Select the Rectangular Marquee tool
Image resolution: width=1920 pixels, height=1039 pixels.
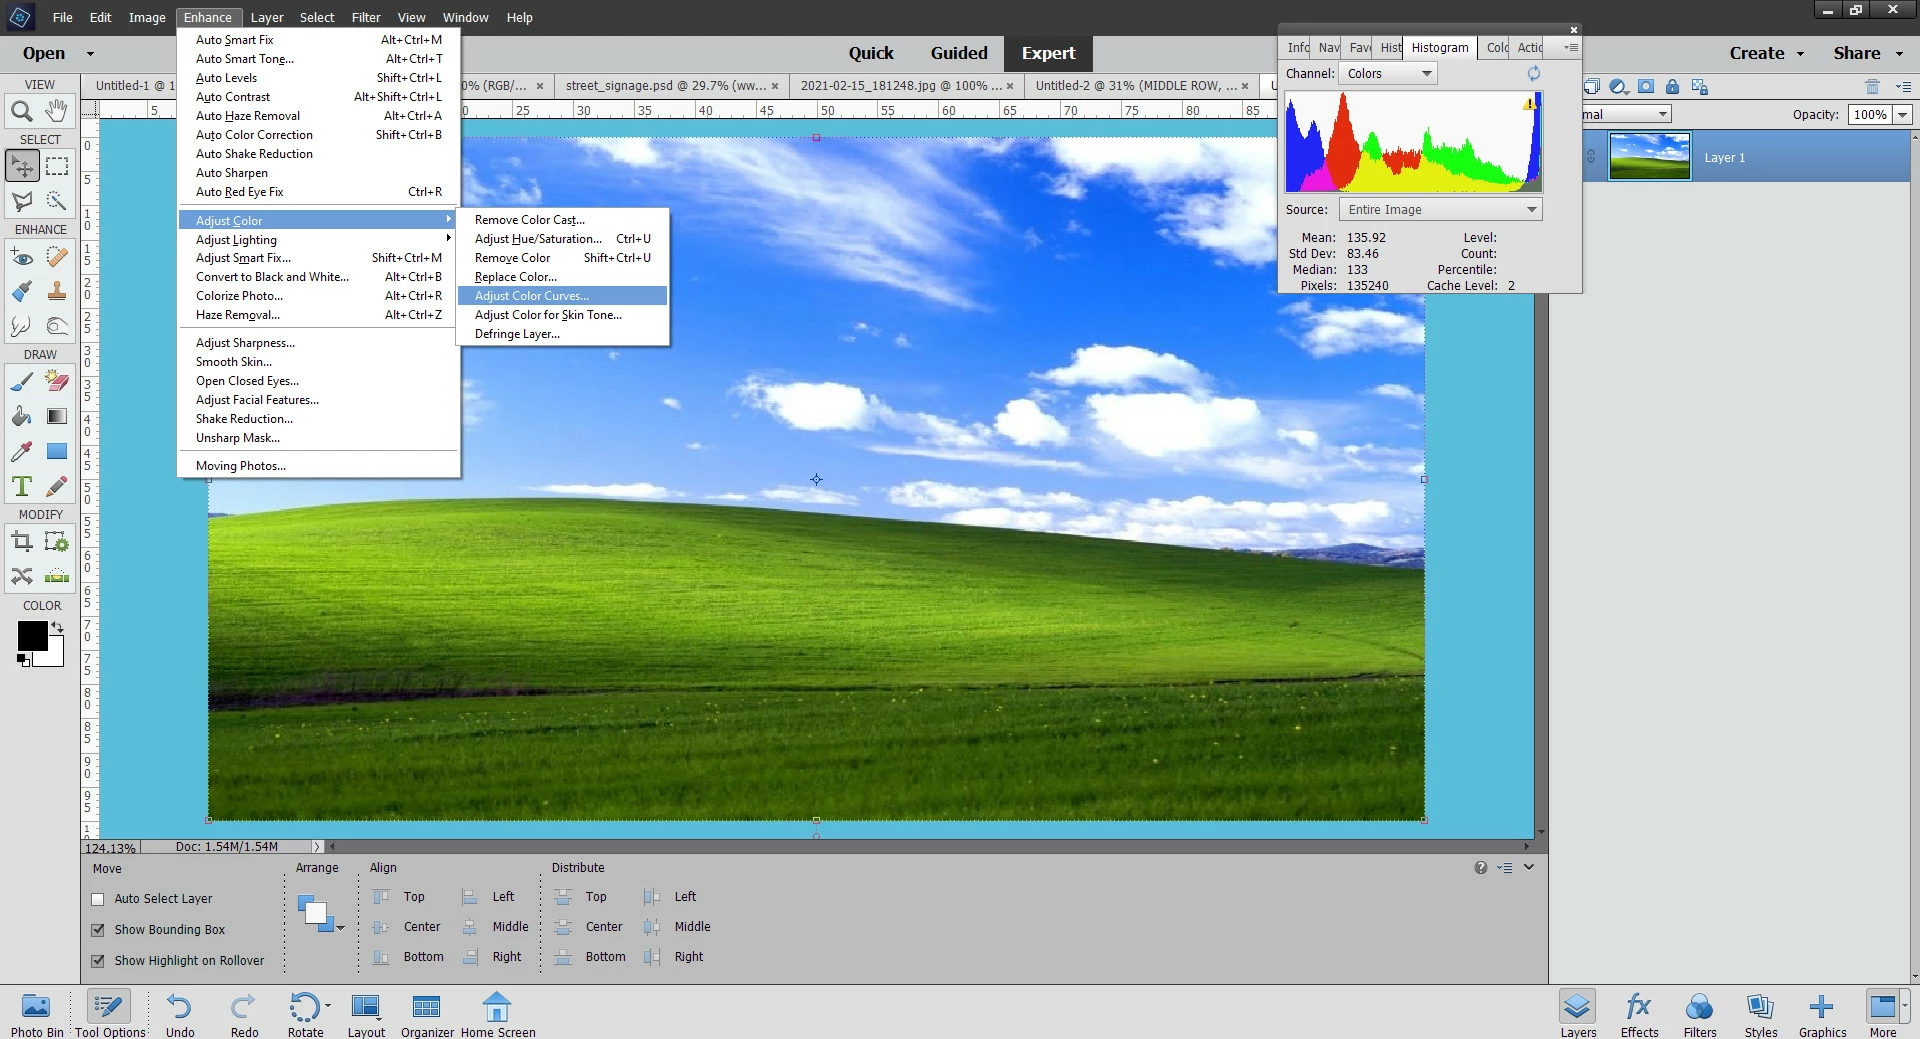pyautogui.click(x=57, y=166)
